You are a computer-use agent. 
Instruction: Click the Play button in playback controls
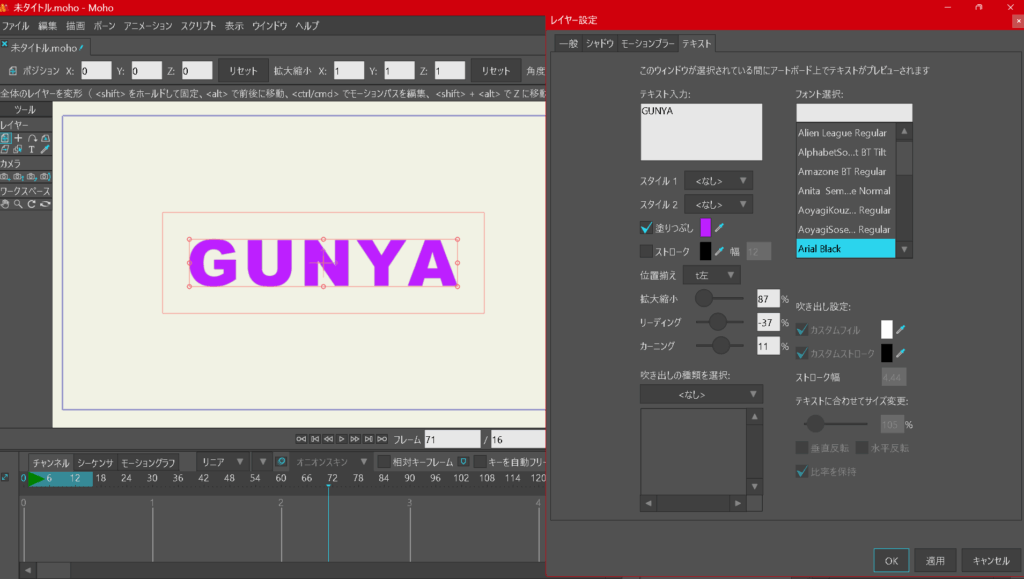coord(341,439)
